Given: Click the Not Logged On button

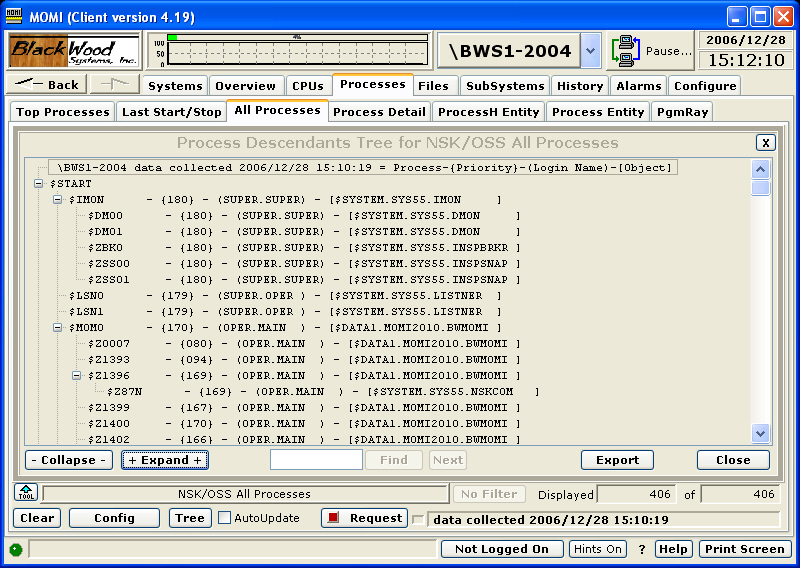Looking at the screenshot, I should (x=502, y=549).
